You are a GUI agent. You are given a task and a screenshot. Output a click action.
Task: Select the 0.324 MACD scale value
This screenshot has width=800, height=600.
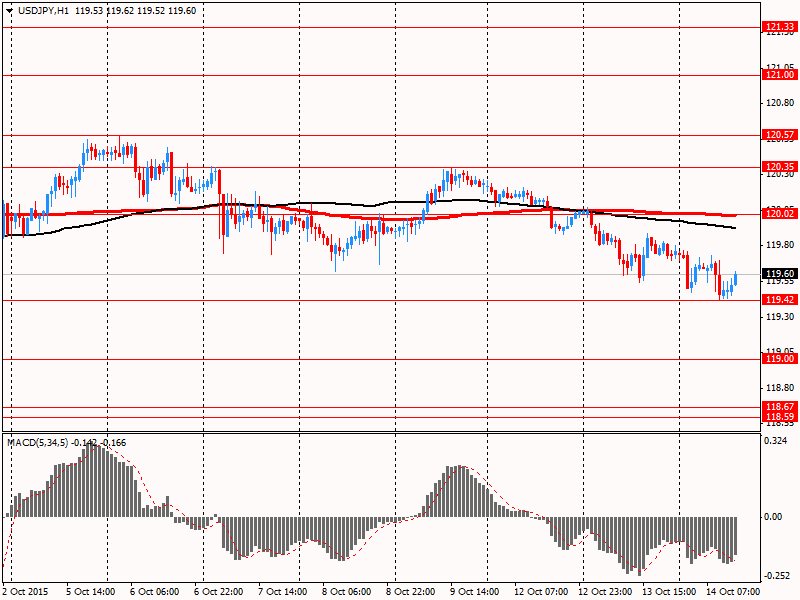click(776, 440)
